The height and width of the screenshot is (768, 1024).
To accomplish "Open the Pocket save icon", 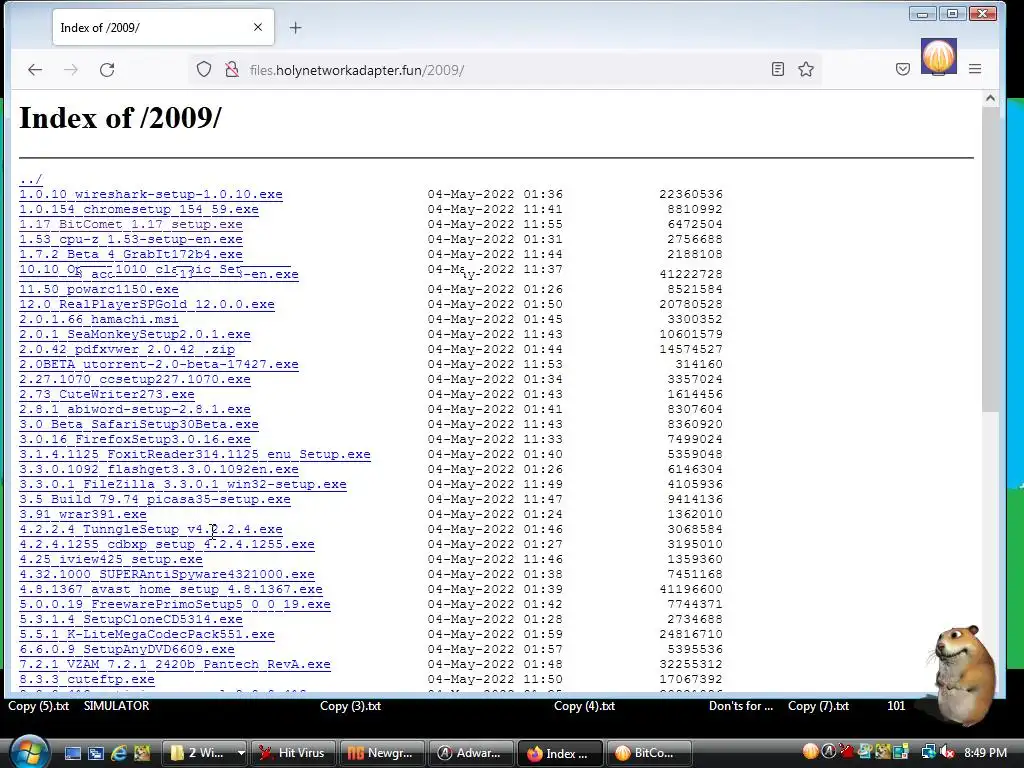I will [903, 69].
